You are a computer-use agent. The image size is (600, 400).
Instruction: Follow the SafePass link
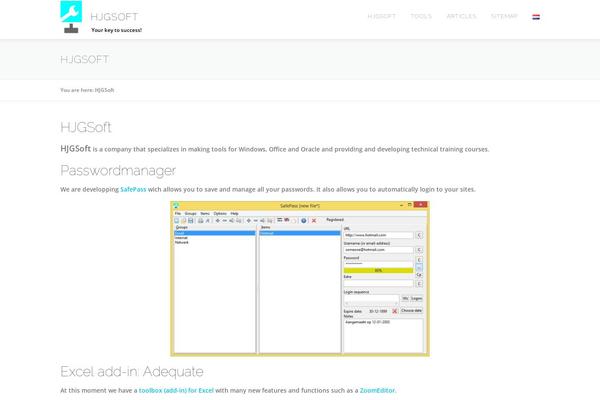point(133,189)
